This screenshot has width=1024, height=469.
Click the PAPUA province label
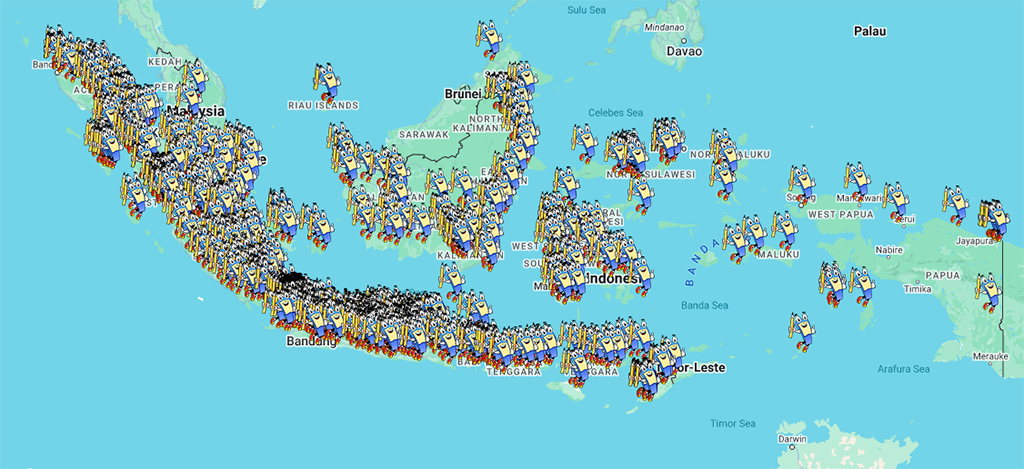tap(942, 276)
